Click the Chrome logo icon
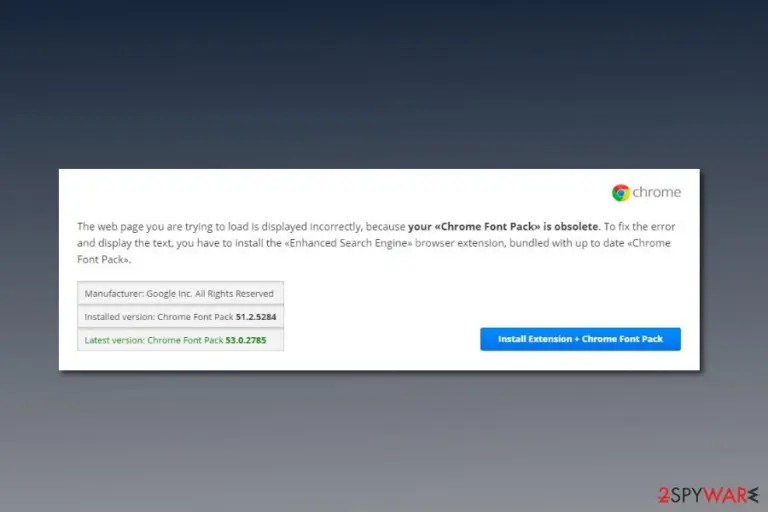Image resolution: width=768 pixels, height=512 pixels. 621,193
